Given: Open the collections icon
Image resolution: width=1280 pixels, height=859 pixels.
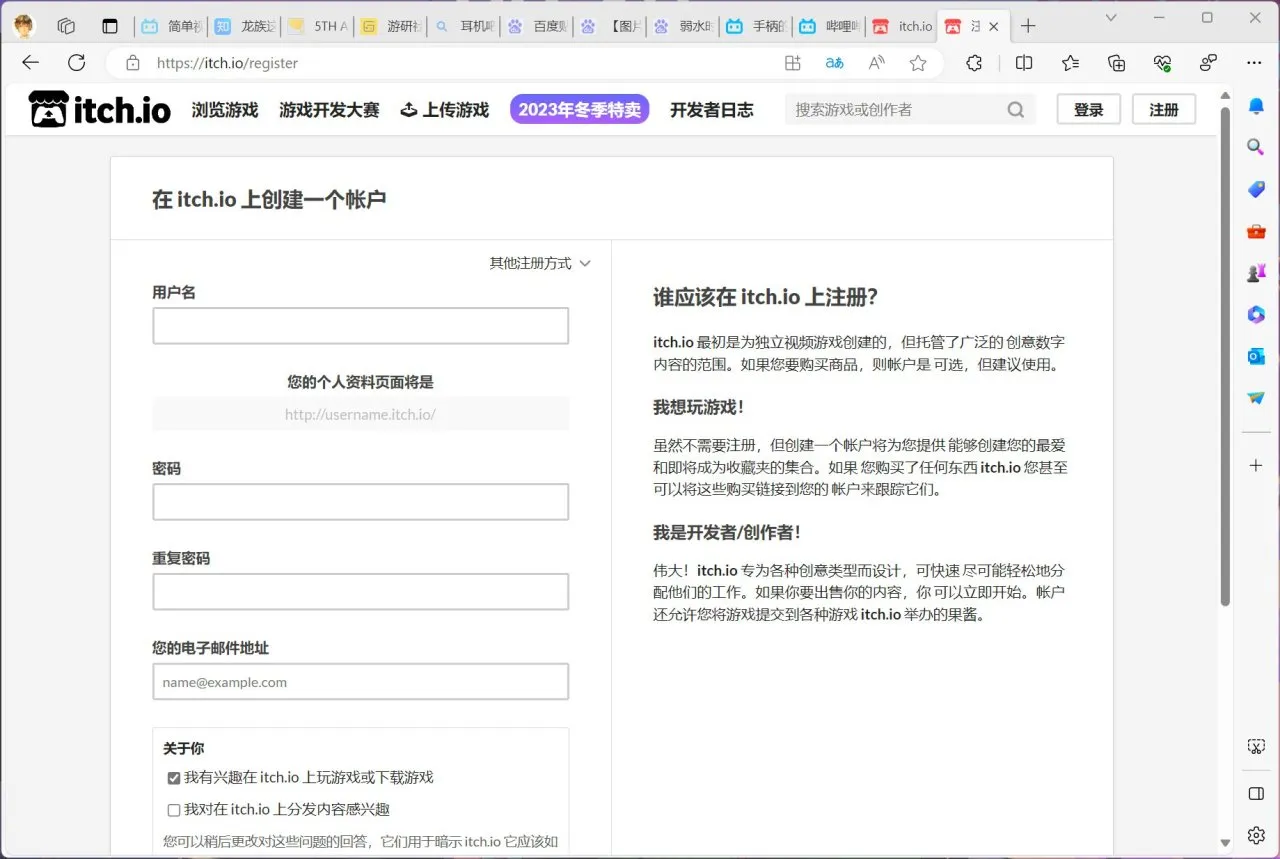Looking at the screenshot, I should [x=1117, y=63].
